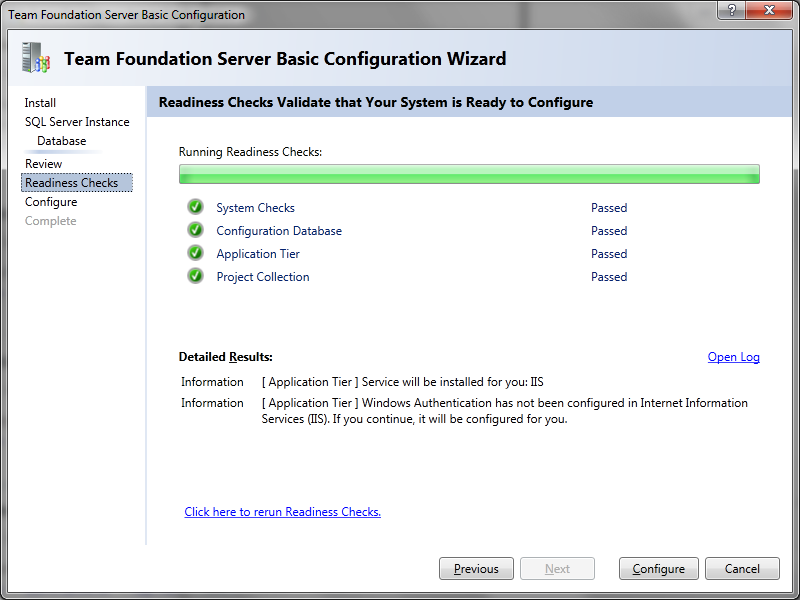The height and width of the screenshot is (600, 800).
Task: Click the help question mark button
Action: [x=731, y=10]
